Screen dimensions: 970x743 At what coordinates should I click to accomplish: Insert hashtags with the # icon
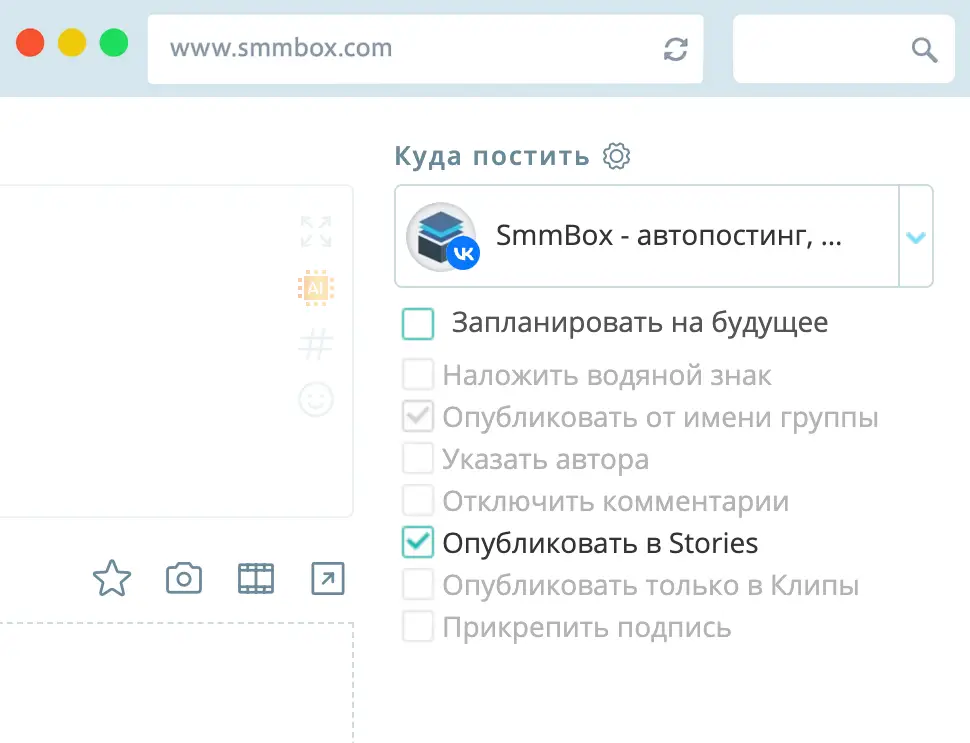pyautogui.click(x=316, y=344)
